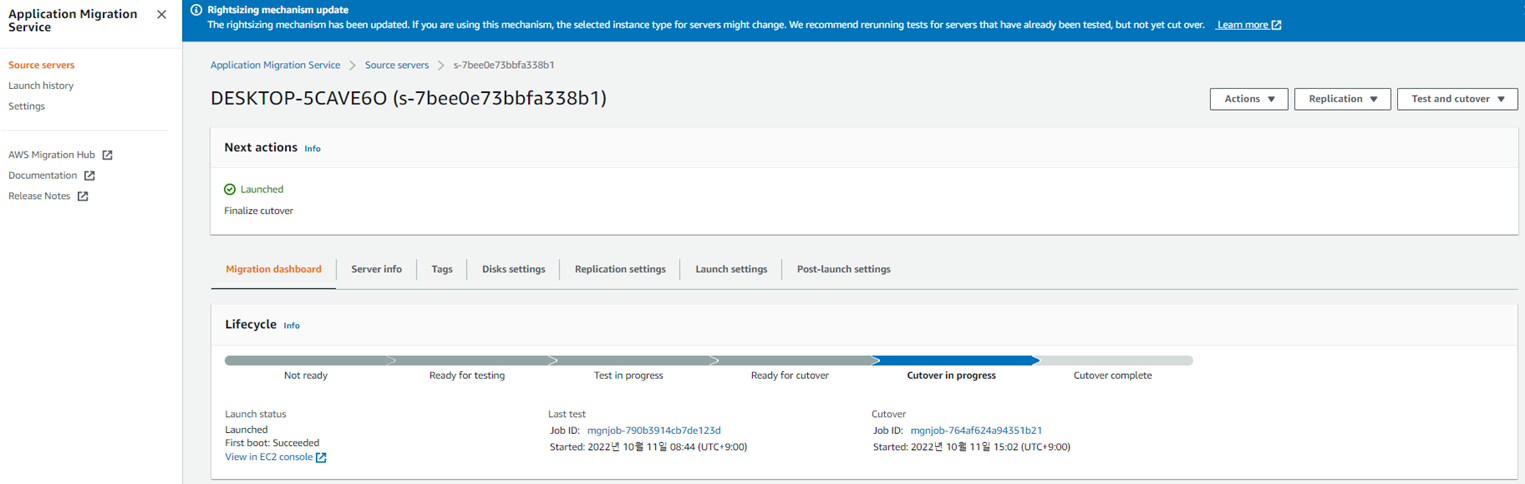
Task: Click Learn more in the banner
Action: coord(1242,25)
